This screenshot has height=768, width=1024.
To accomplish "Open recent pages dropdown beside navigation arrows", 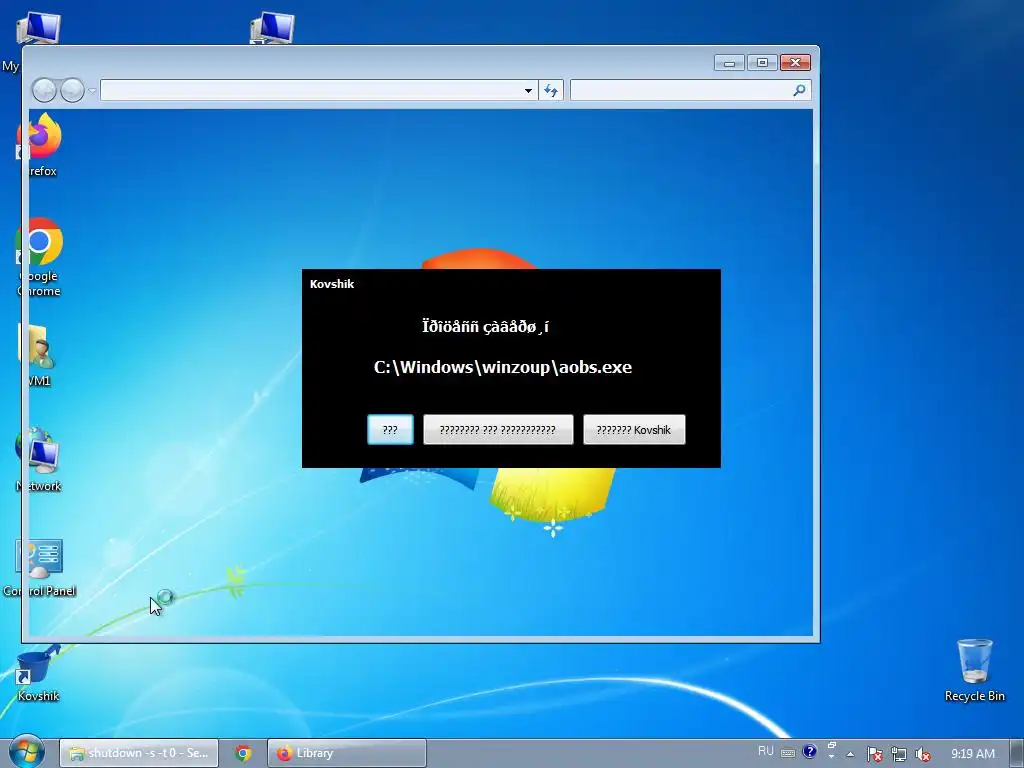I will [x=92, y=90].
